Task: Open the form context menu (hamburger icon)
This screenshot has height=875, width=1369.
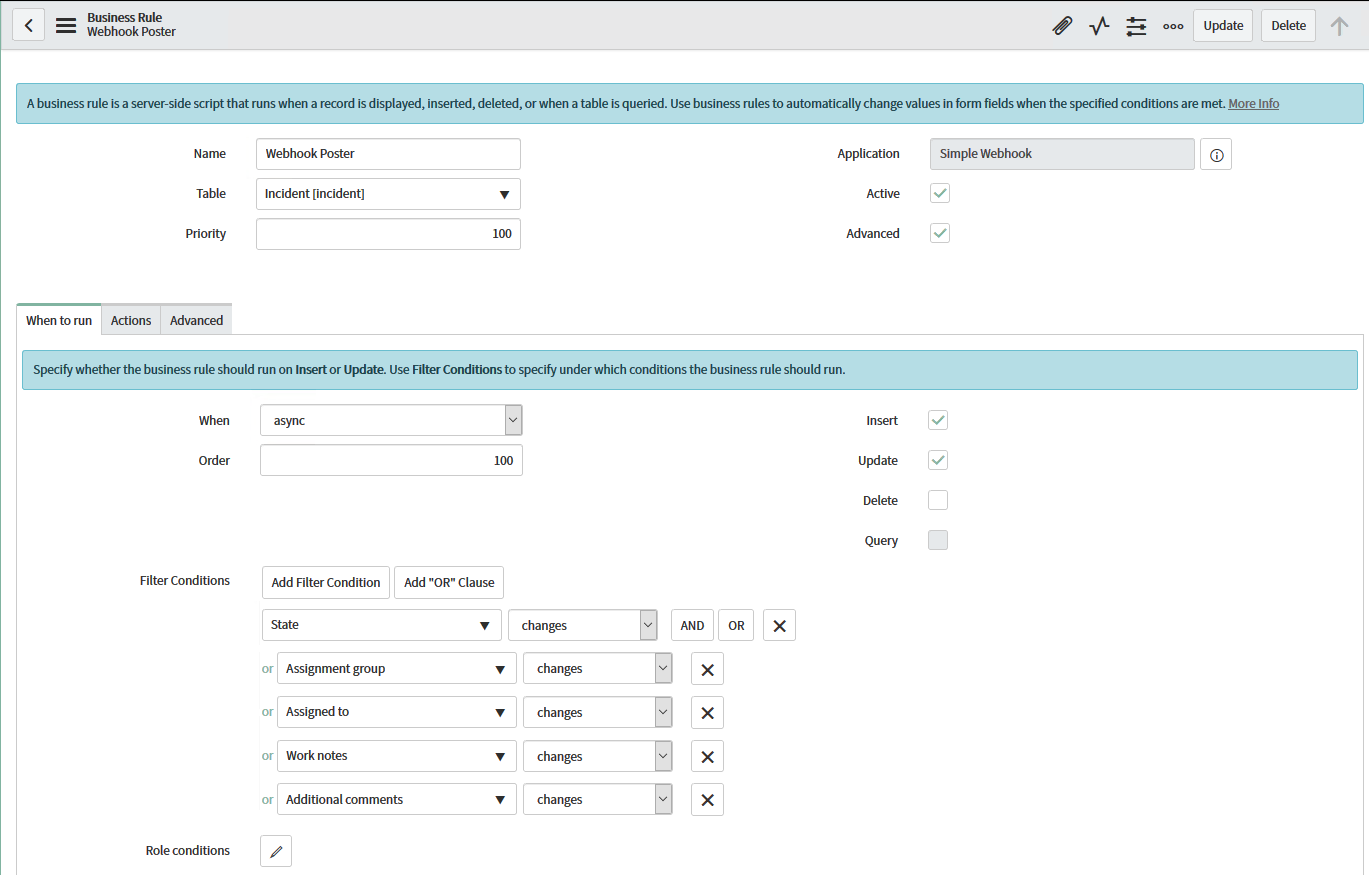Action: [64, 25]
